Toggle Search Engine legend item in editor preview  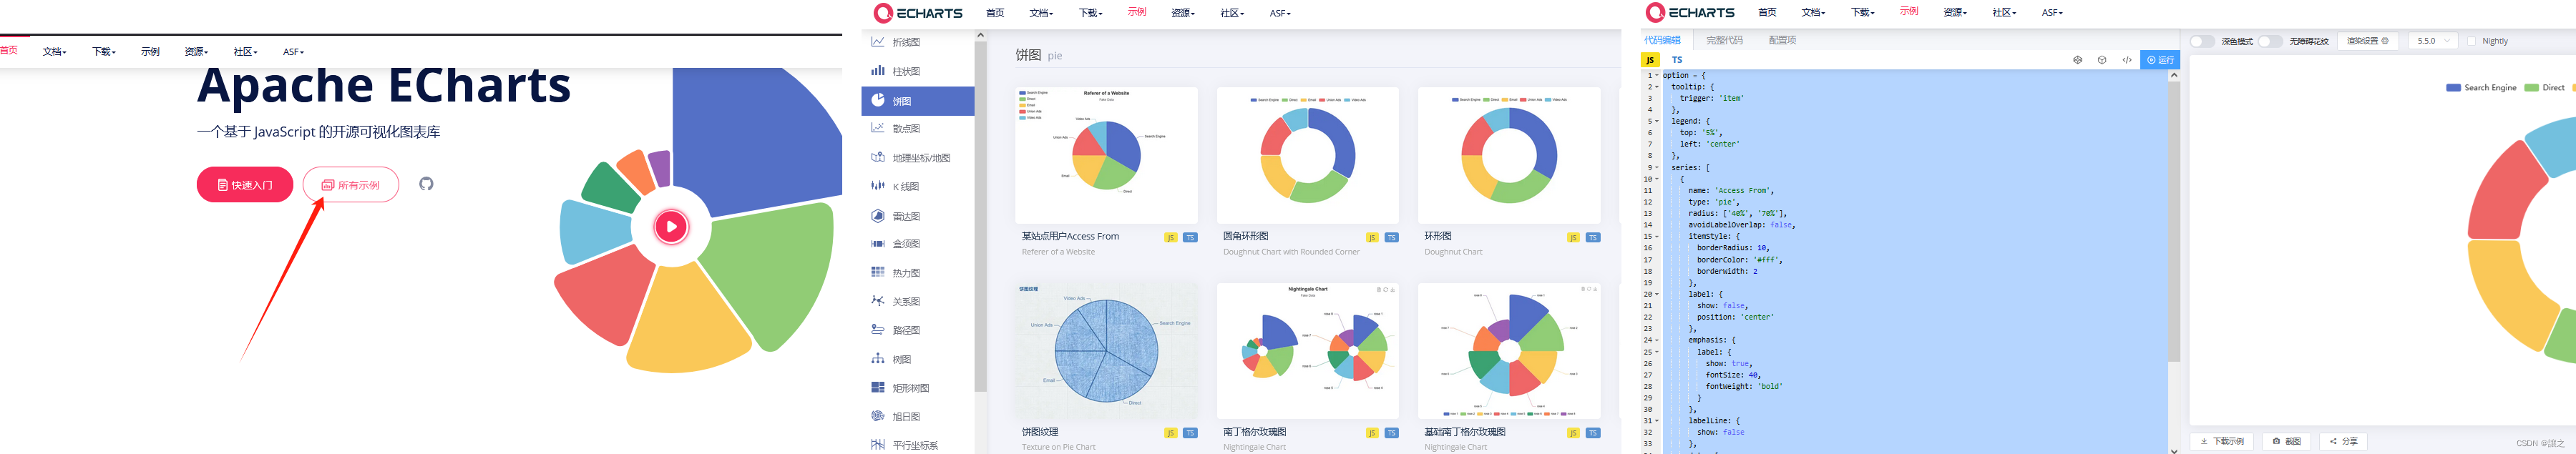point(2481,88)
